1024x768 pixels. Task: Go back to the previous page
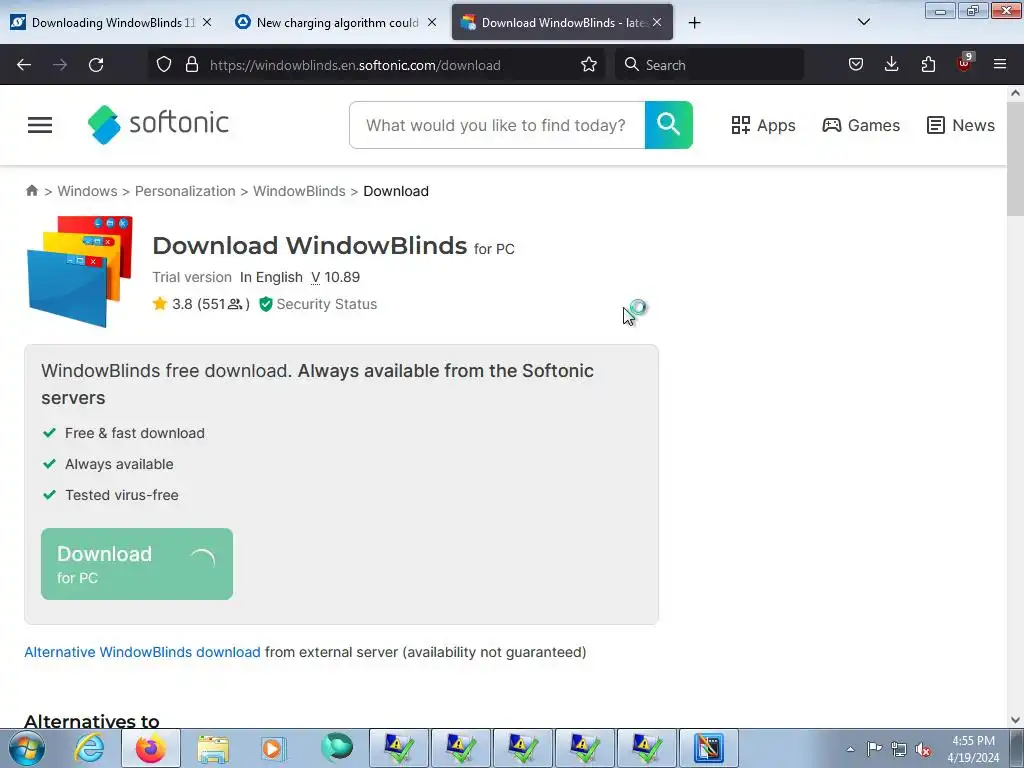click(24, 65)
